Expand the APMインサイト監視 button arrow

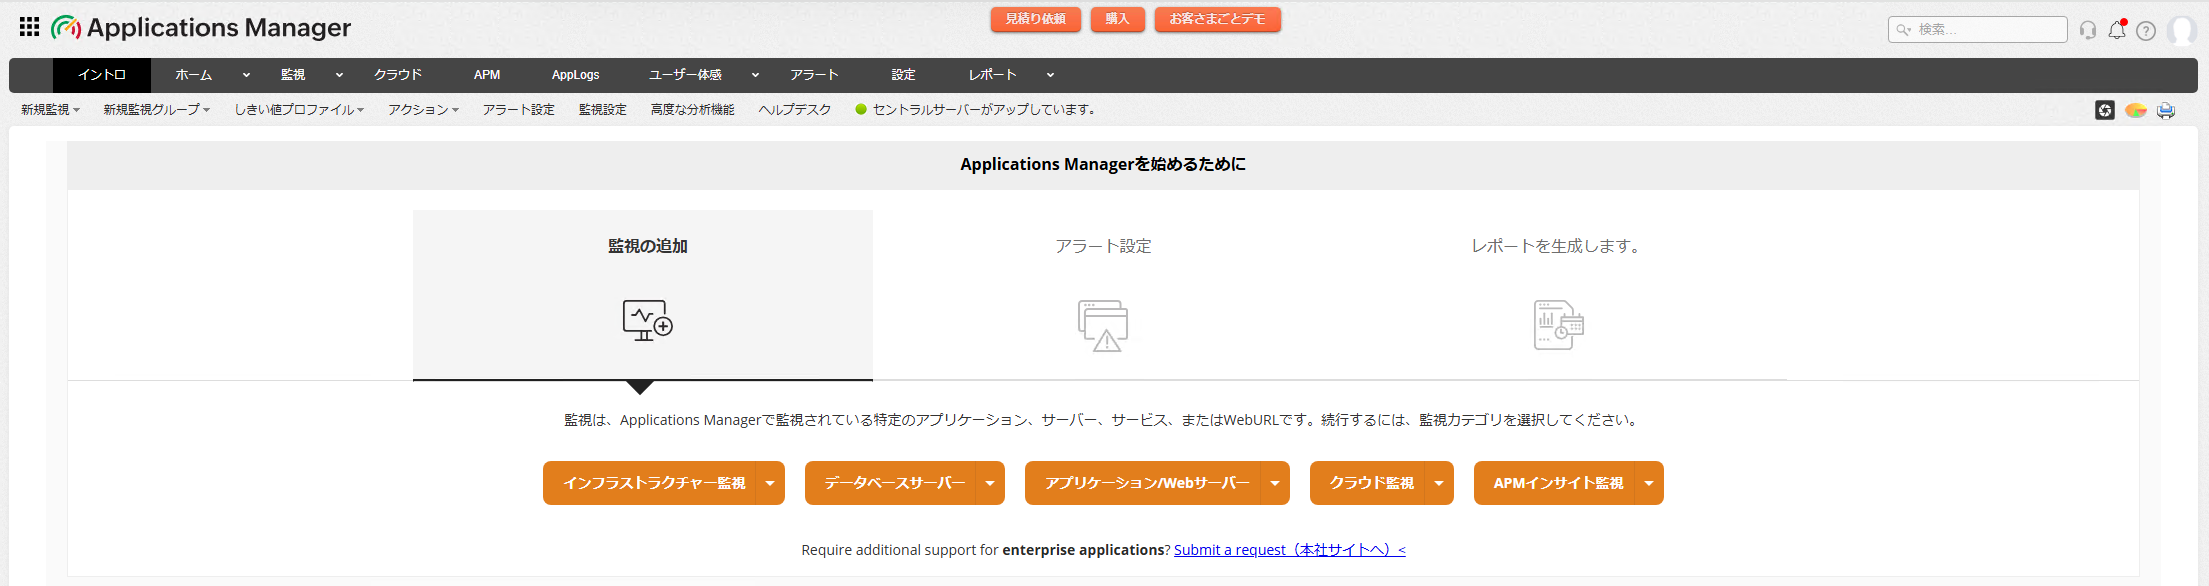point(1649,483)
